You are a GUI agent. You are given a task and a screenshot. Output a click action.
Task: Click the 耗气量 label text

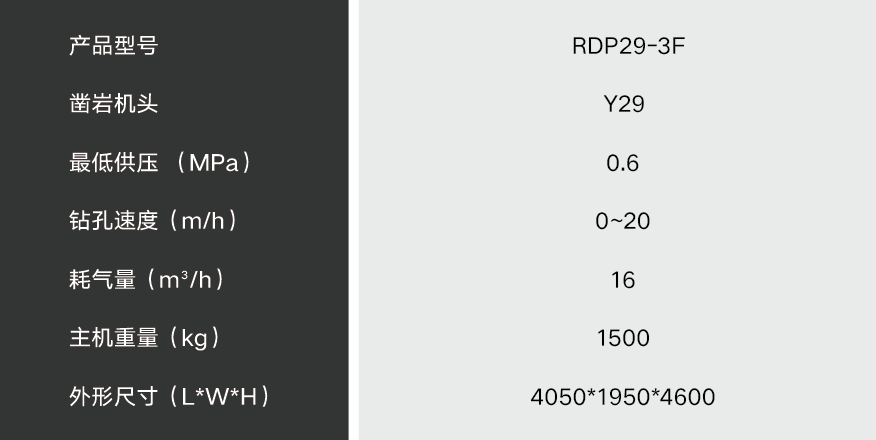102,280
